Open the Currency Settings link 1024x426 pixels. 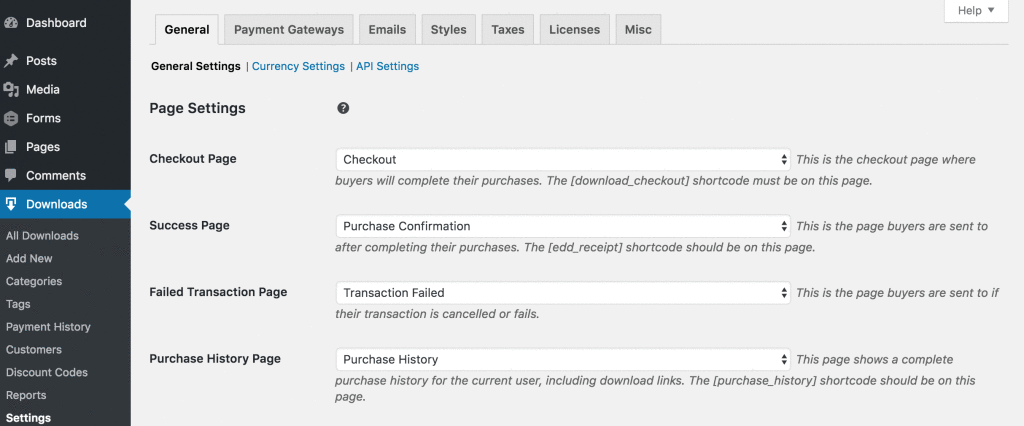pos(298,67)
